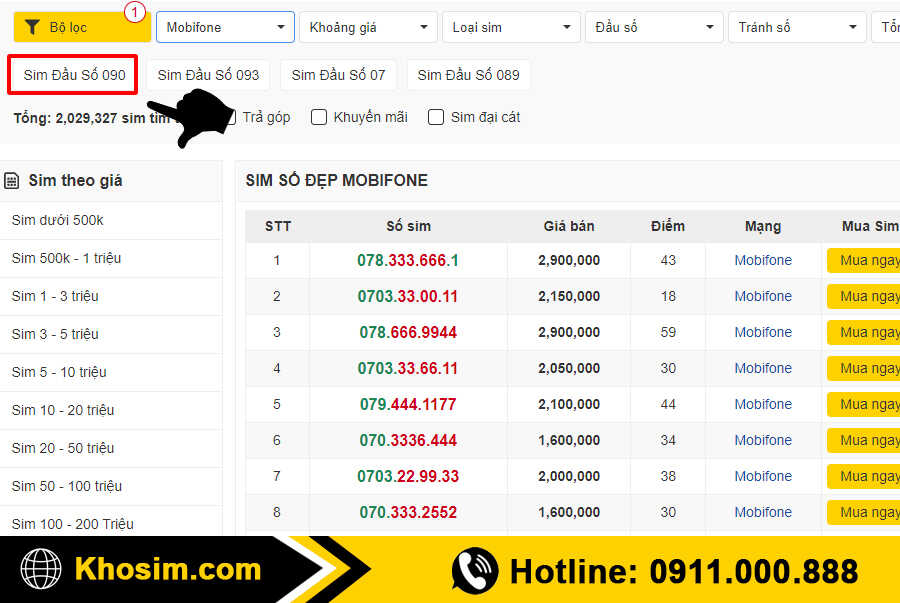Click the list icon beside Sim theo giá
This screenshot has width=900, height=603.
coord(12,181)
